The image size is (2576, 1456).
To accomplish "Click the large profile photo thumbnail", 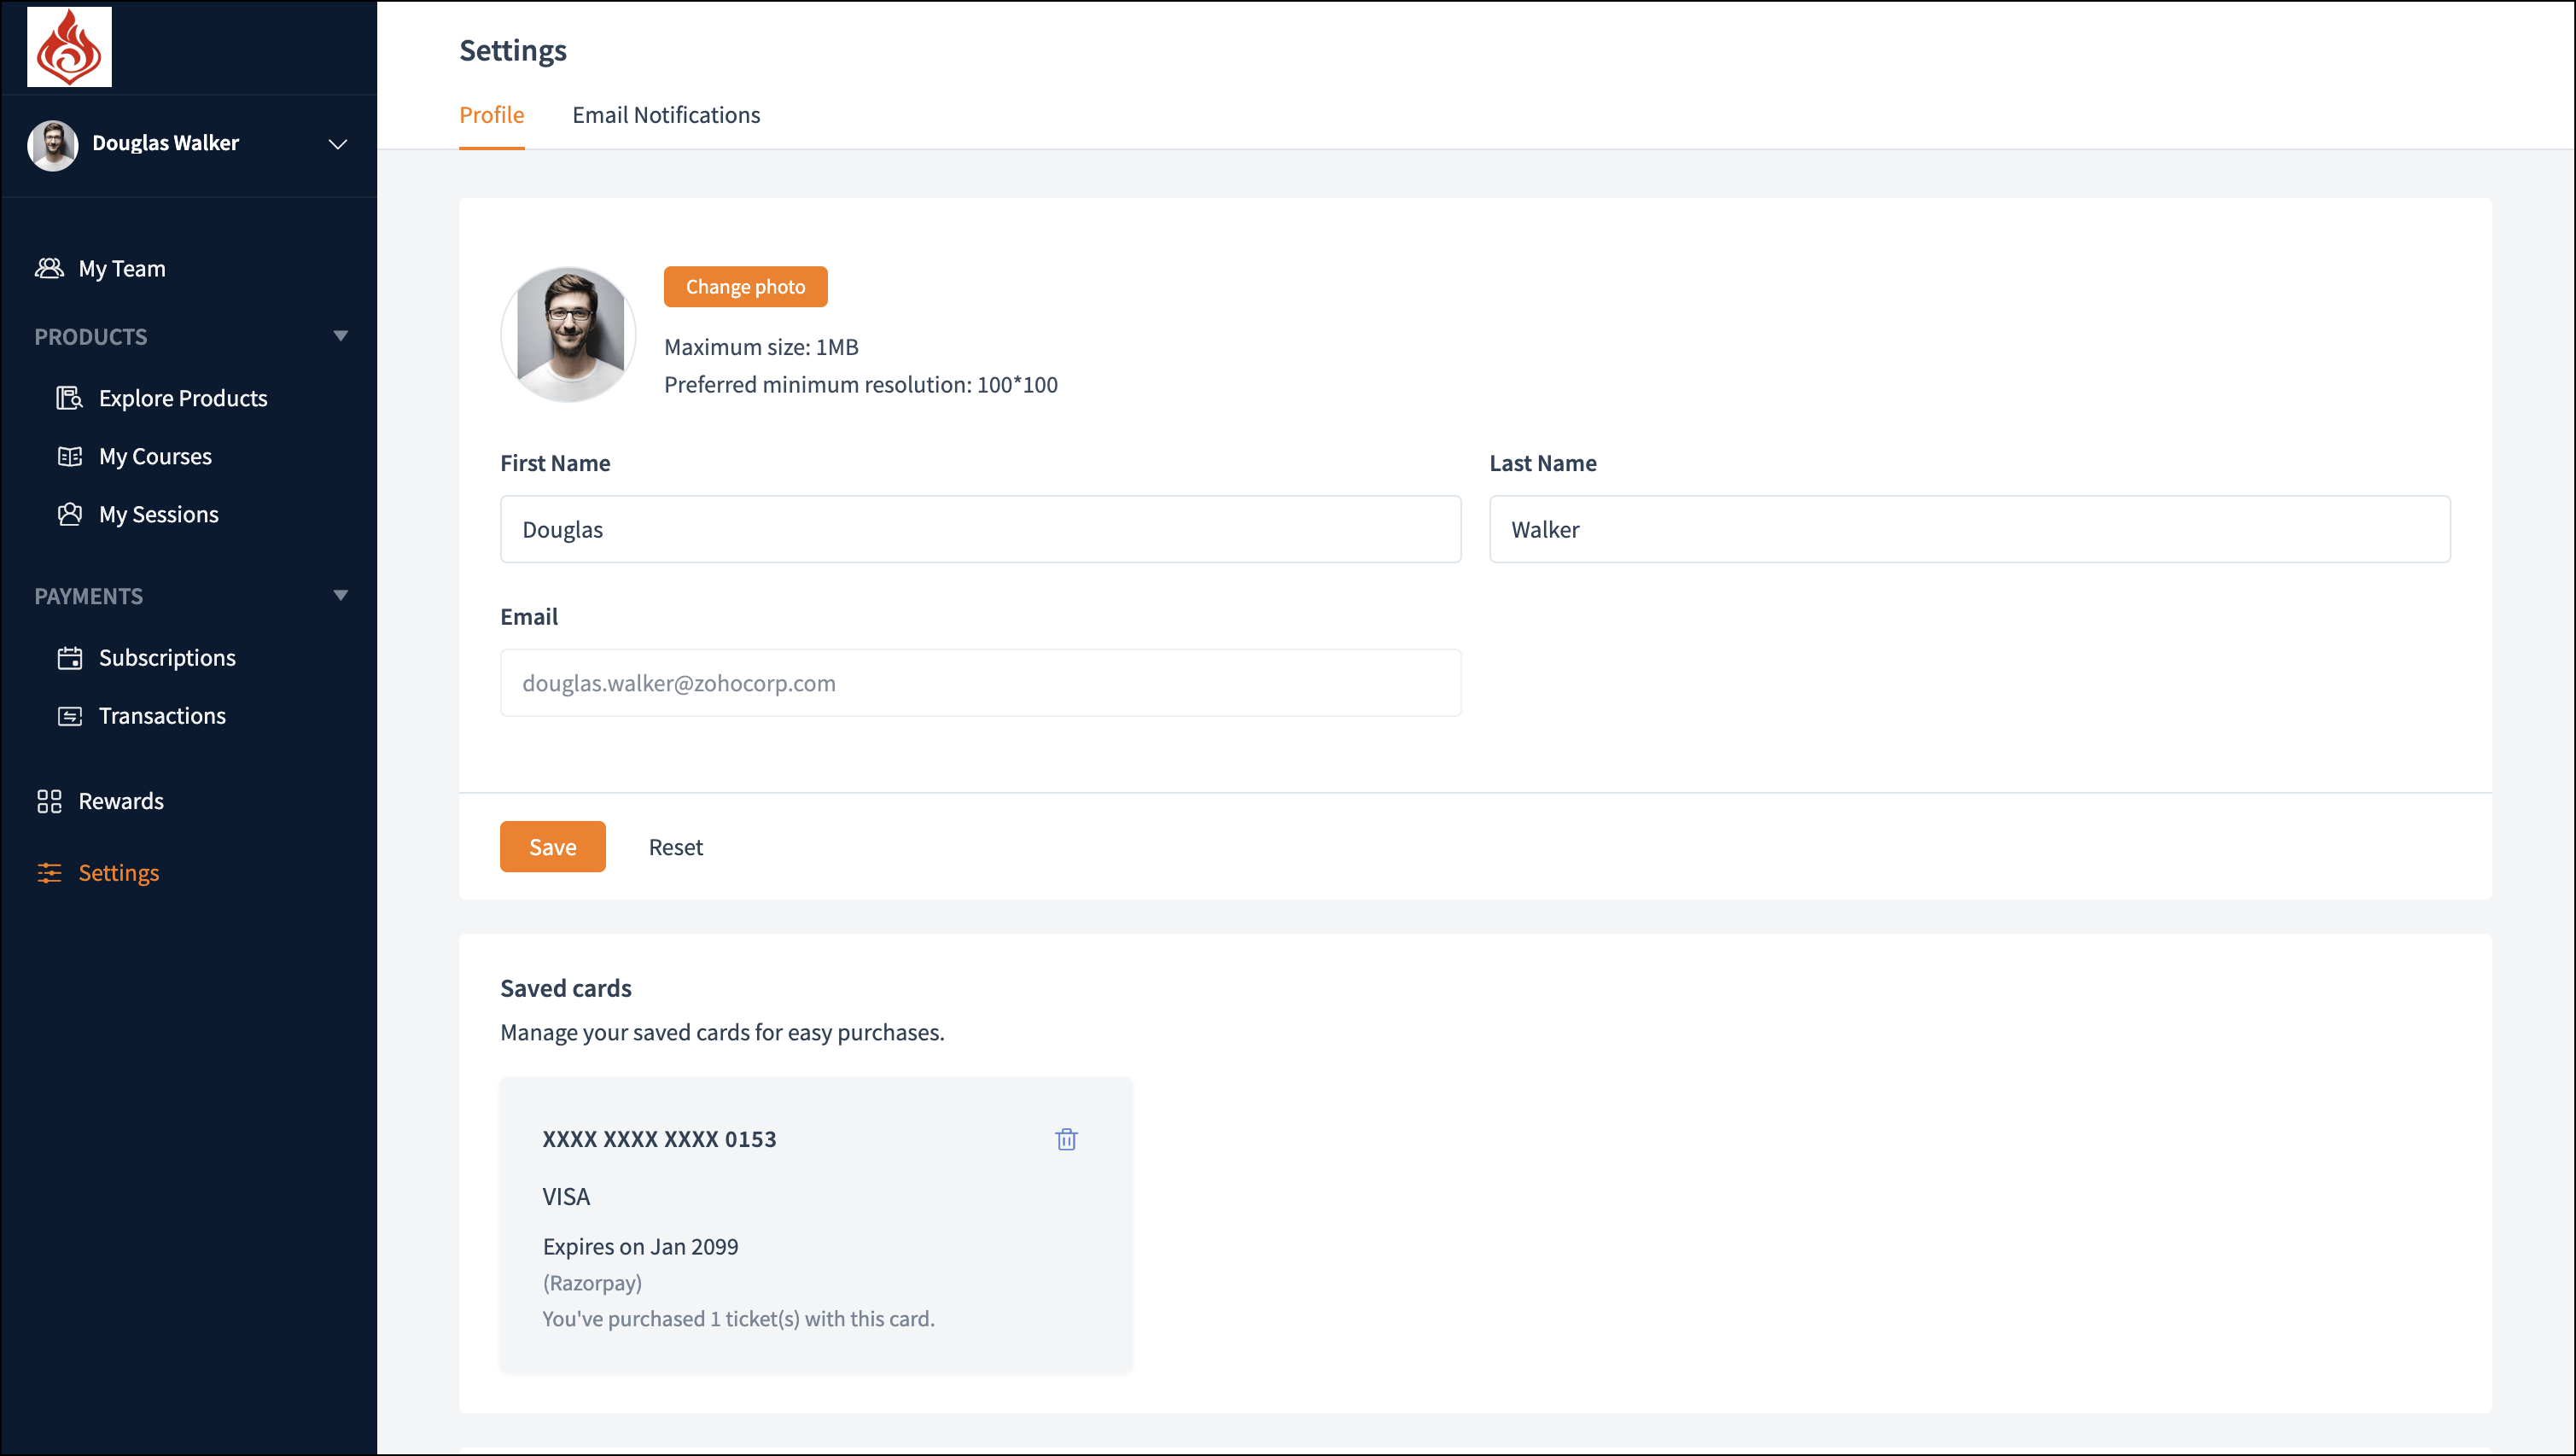I will coord(568,334).
